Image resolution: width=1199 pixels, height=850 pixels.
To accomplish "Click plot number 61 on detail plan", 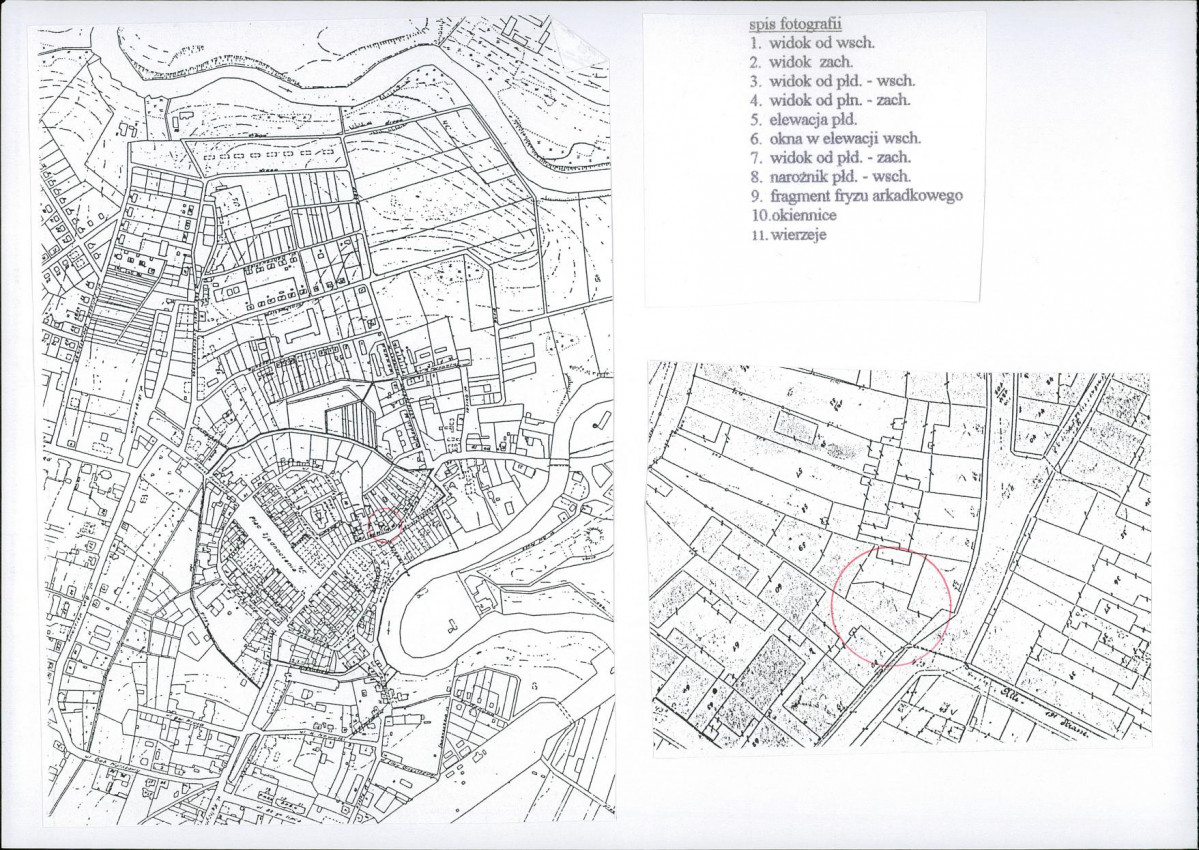I will point(803,545).
